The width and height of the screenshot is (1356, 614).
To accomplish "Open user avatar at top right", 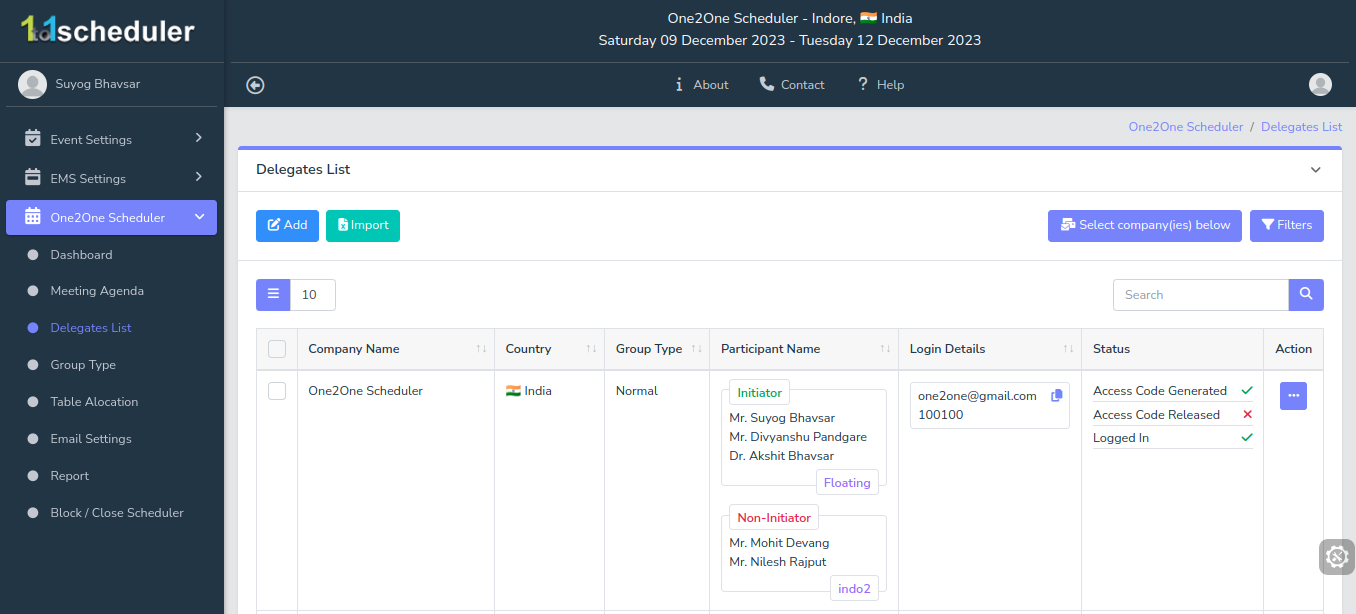I will [1320, 85].
